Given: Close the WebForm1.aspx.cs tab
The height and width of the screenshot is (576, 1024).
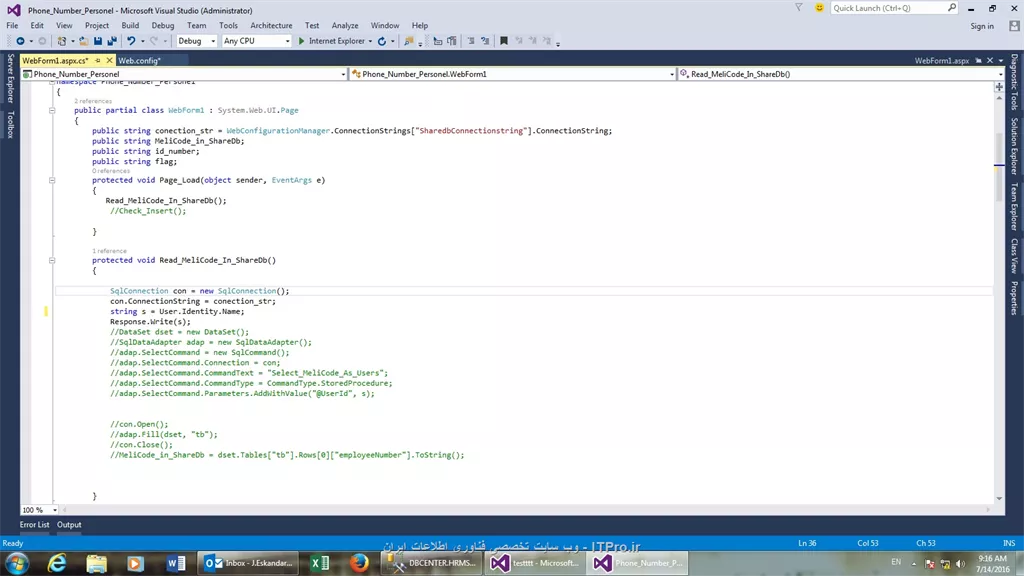Looking at the screenshot, I should click(109, 60).
